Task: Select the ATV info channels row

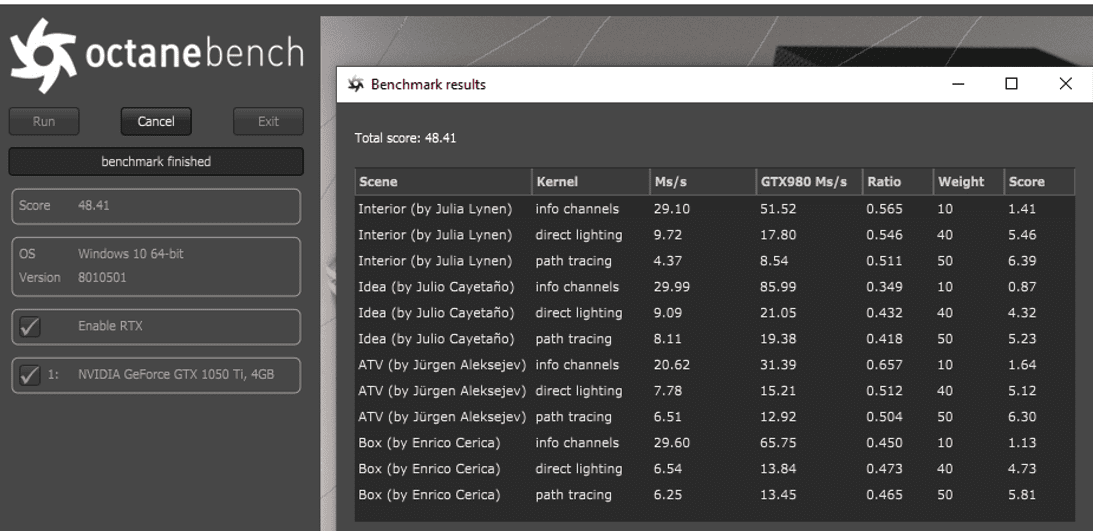Action: (x=715, y=365)
